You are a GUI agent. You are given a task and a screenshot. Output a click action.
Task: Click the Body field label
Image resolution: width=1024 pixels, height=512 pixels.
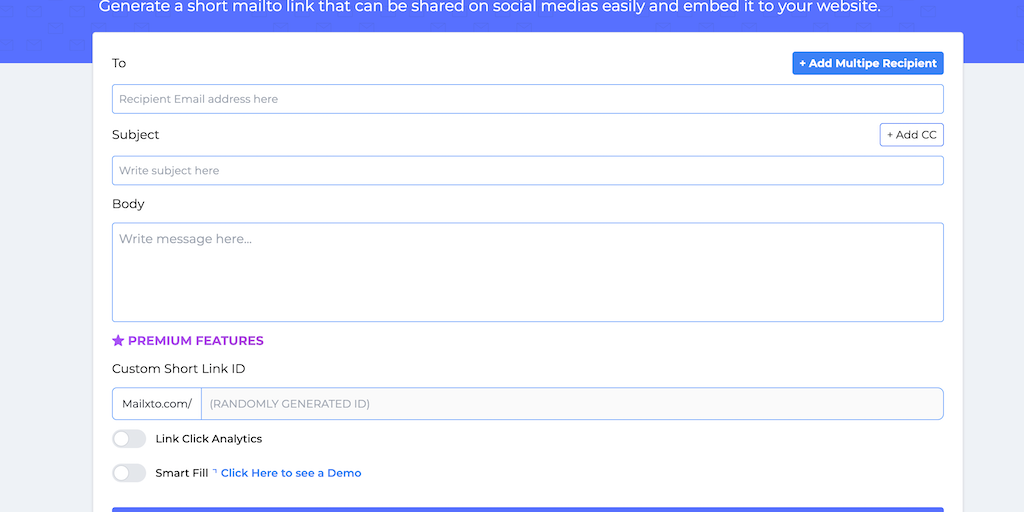click(x=128, y=204)
